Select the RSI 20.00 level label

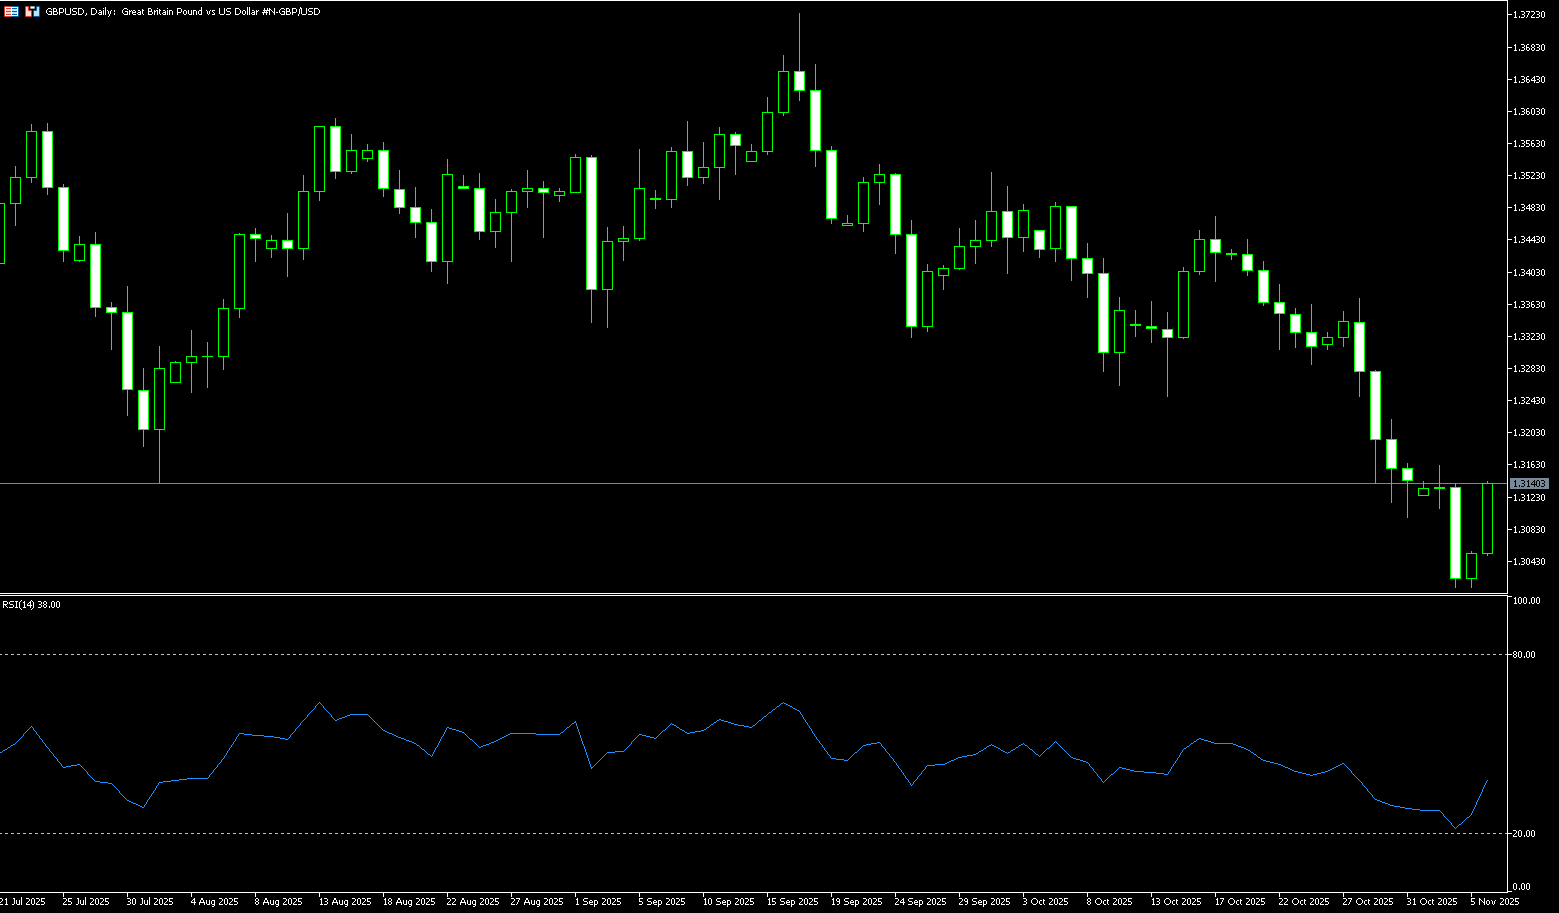click(x=1524, y=834)
